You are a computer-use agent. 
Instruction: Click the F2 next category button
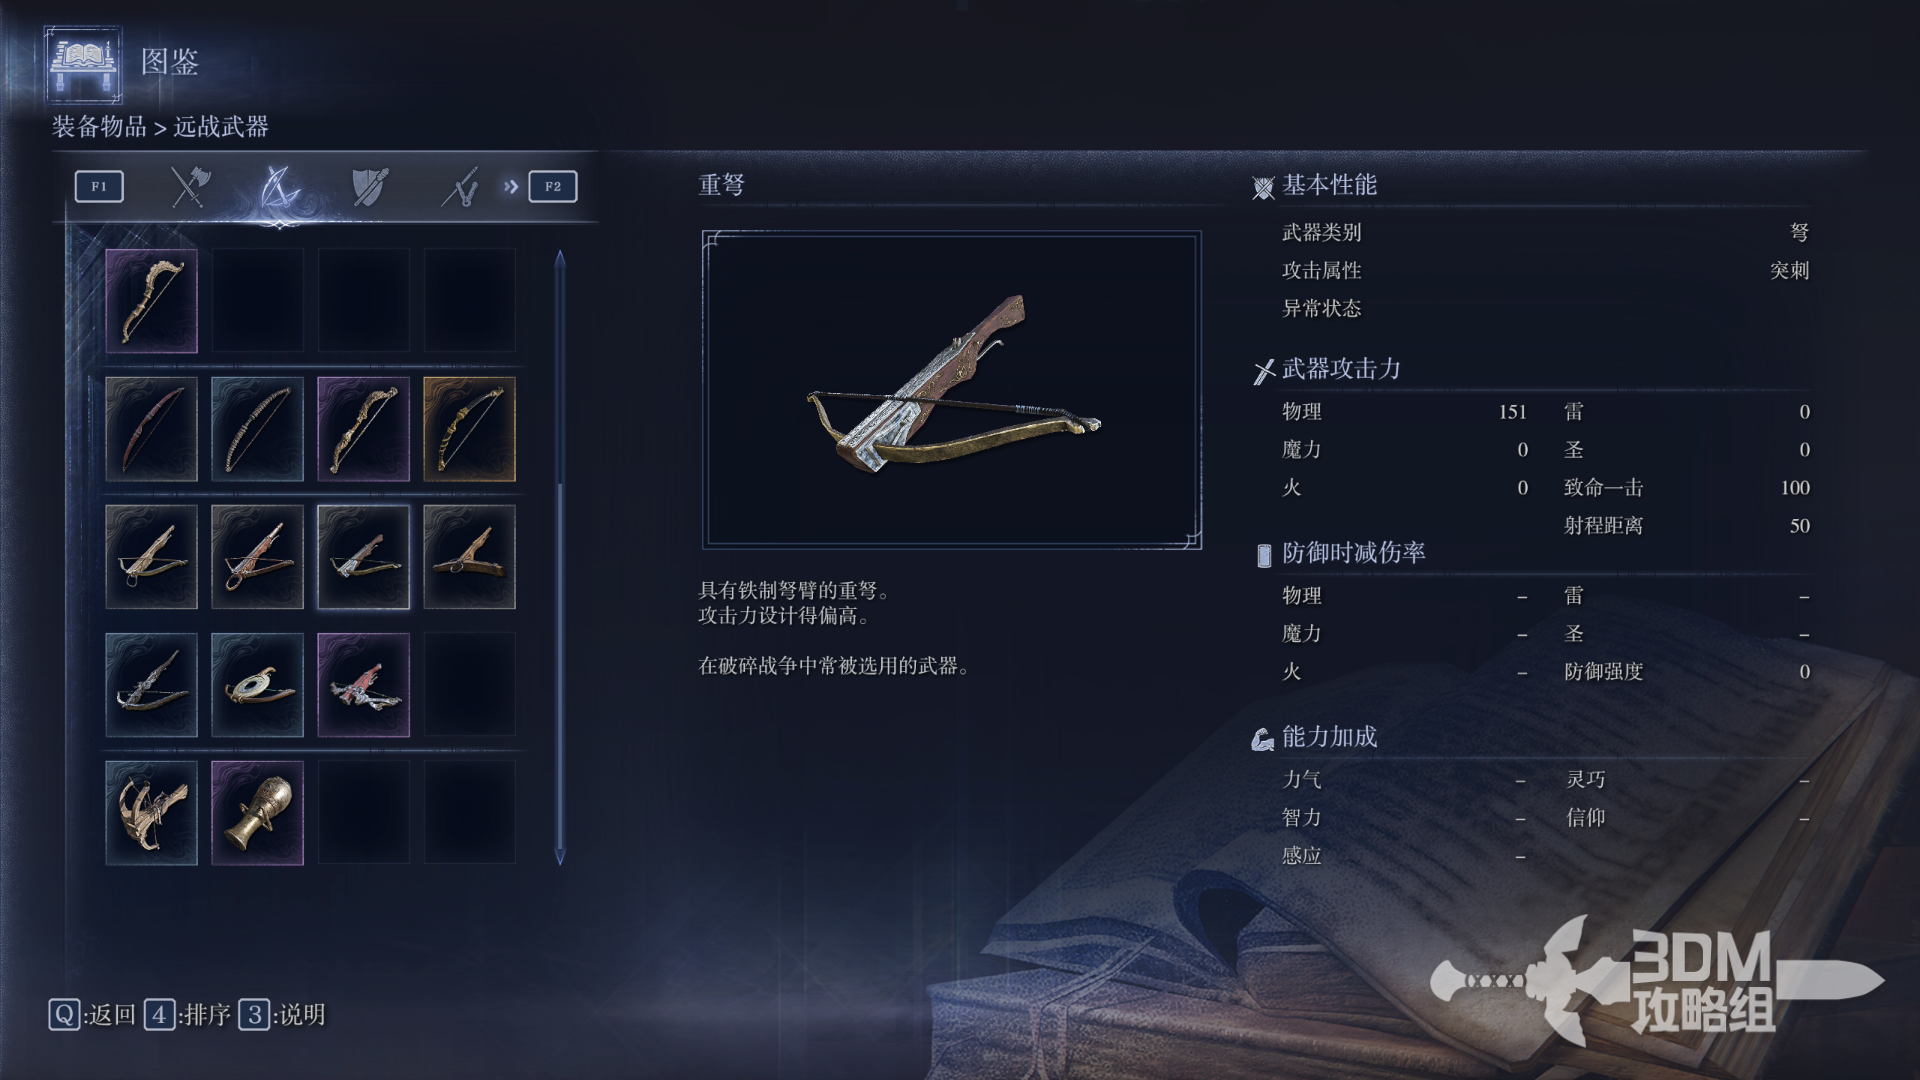(553, 186)
